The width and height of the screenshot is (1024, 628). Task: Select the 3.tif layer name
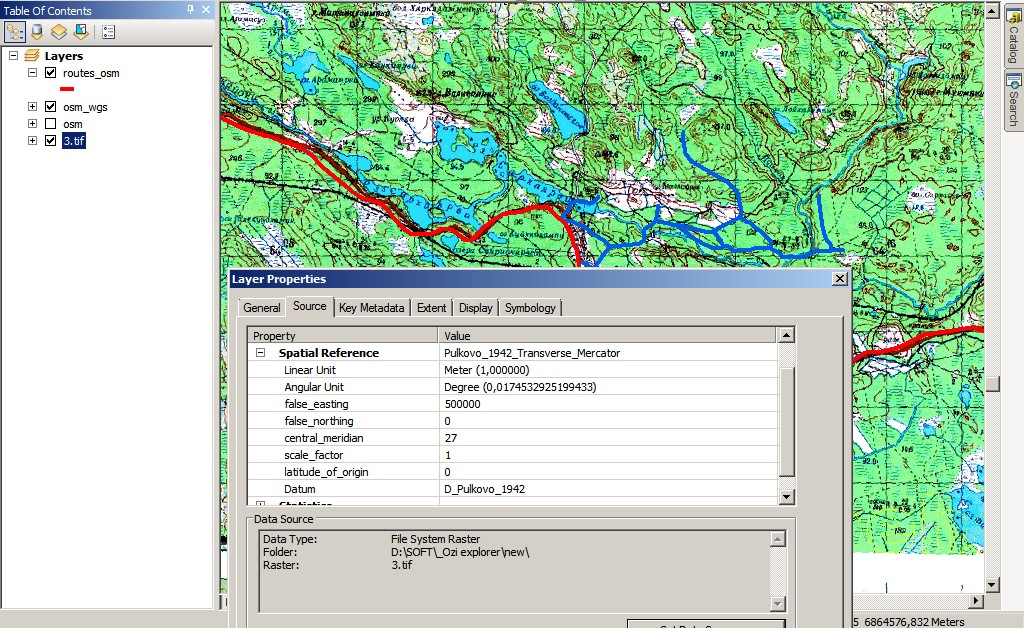click(74, 141)
